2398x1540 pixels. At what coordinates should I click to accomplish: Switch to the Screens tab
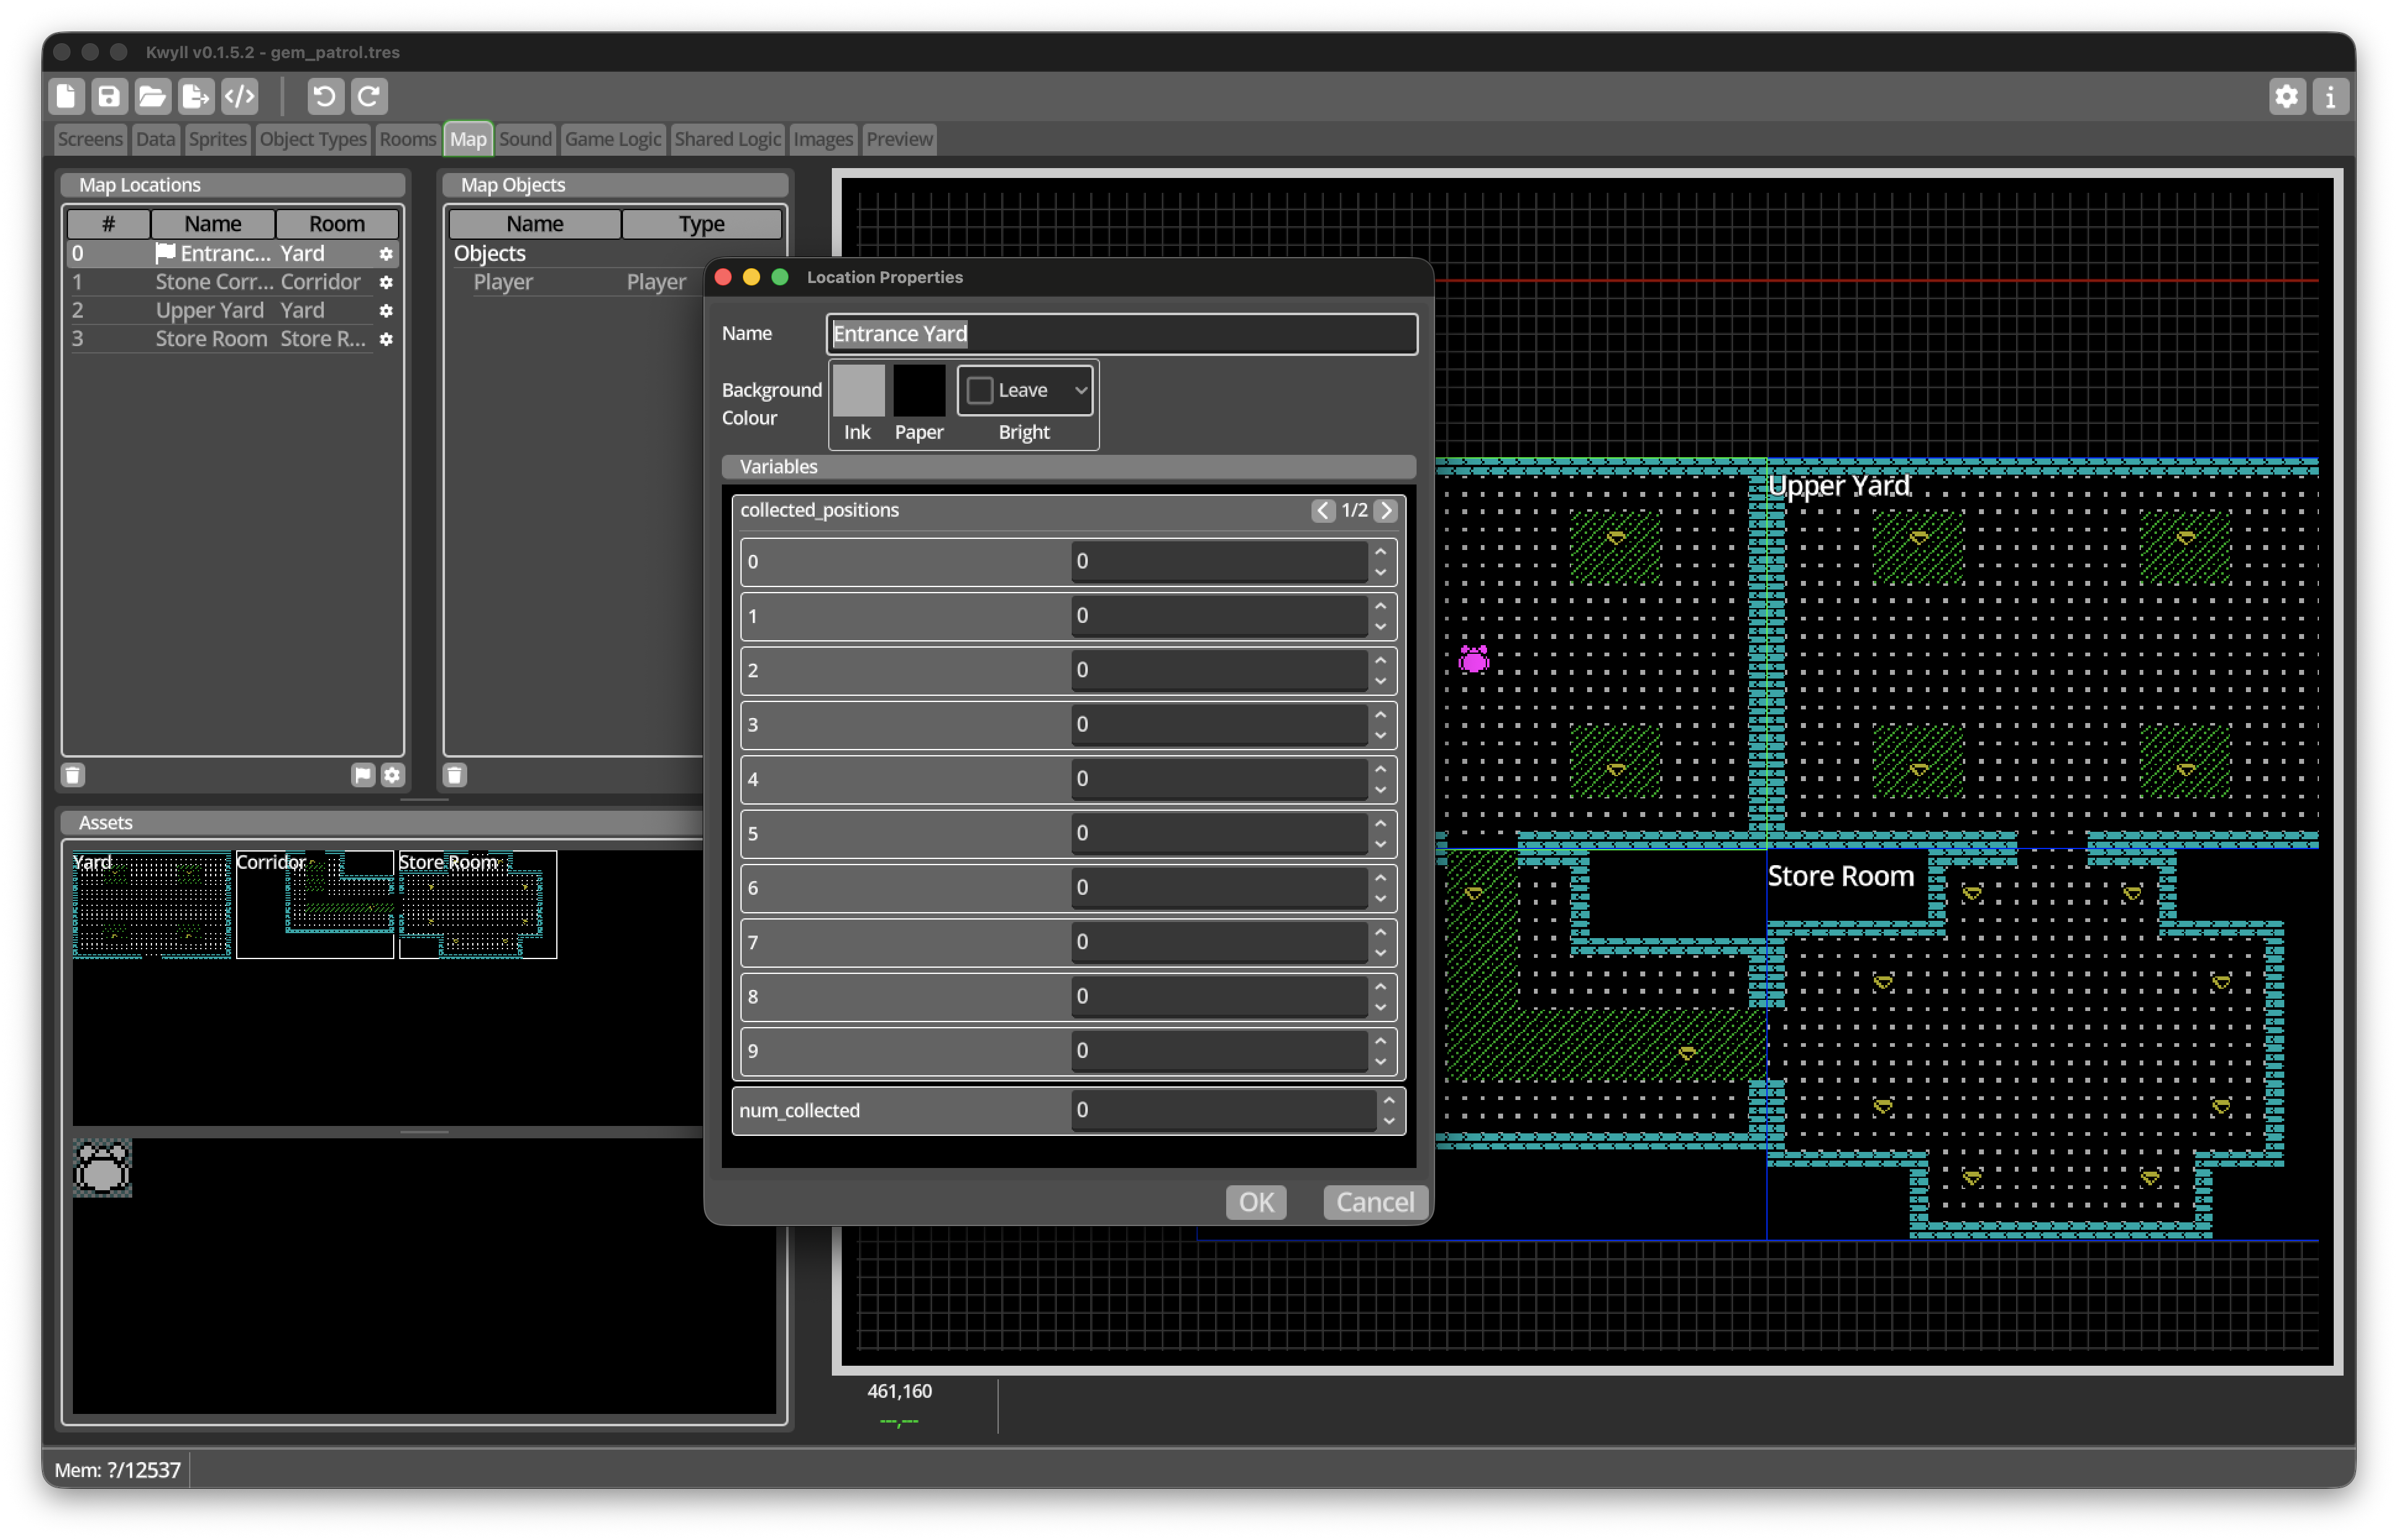click(x=90, y=139)
